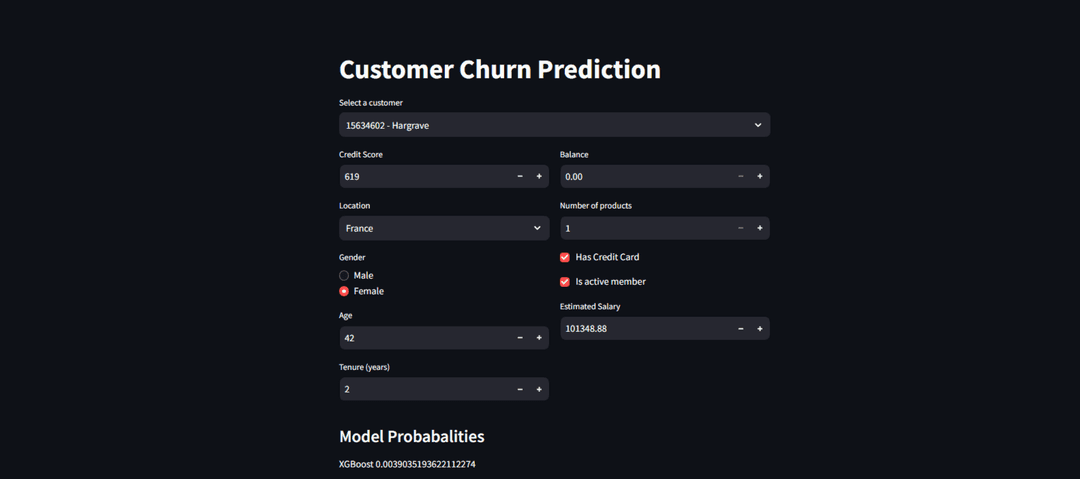Increase Credit Score with plus button
This screenshot has height=479, width=1080.
tap(539, 176)
